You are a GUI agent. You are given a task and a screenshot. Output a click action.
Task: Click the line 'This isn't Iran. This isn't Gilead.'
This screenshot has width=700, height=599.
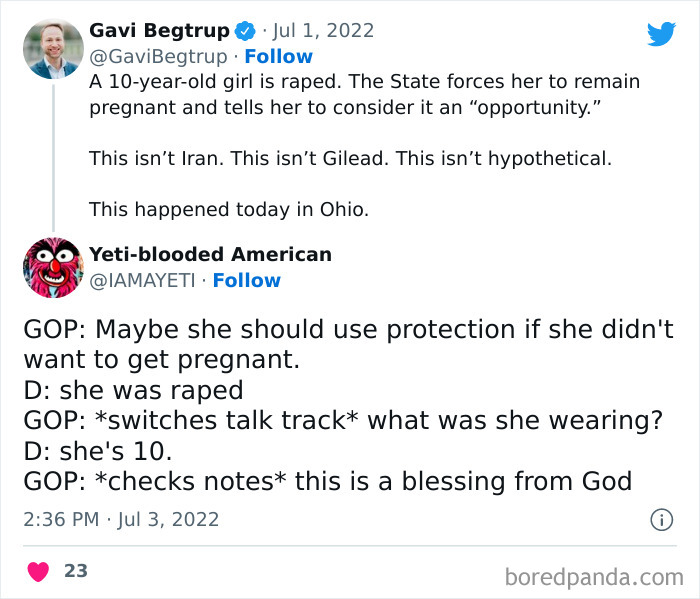(x=349, y=158)
